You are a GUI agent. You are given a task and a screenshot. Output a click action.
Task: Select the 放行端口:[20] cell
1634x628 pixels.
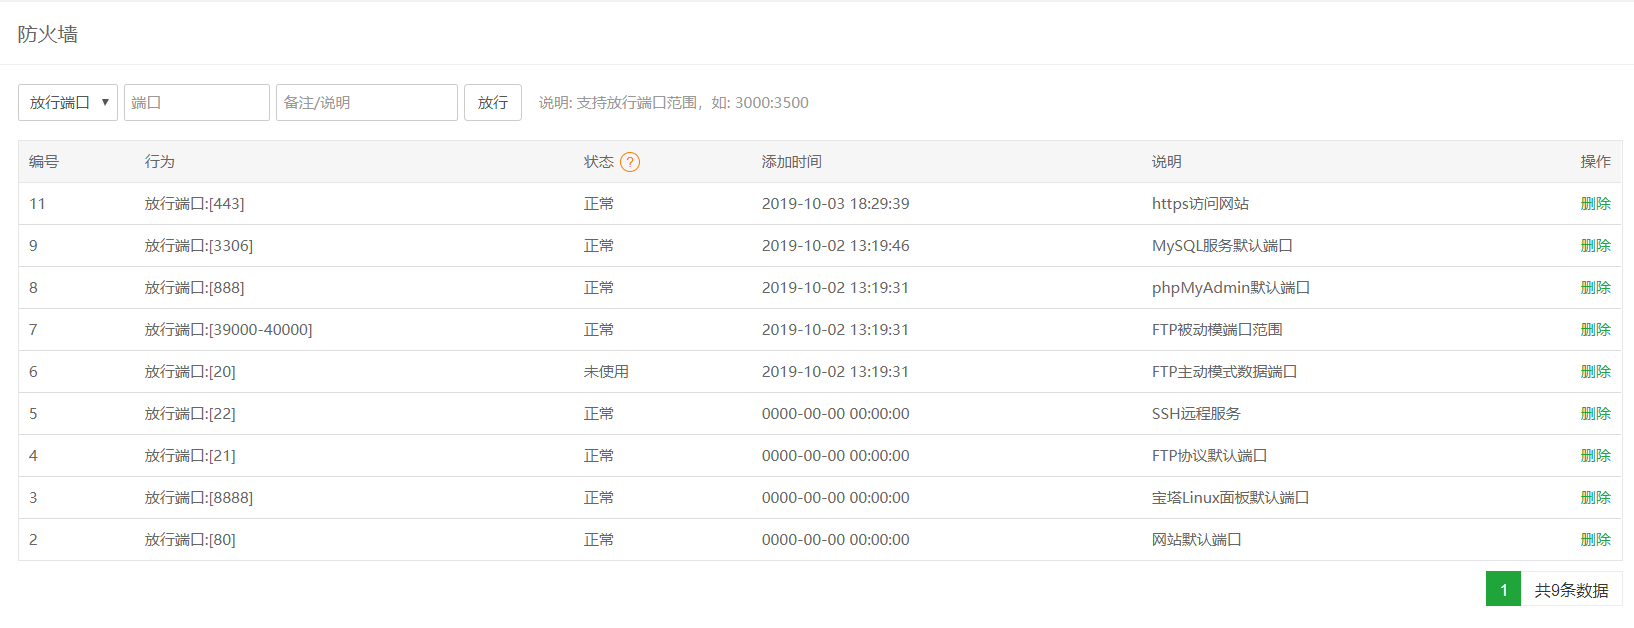point(190,372)
